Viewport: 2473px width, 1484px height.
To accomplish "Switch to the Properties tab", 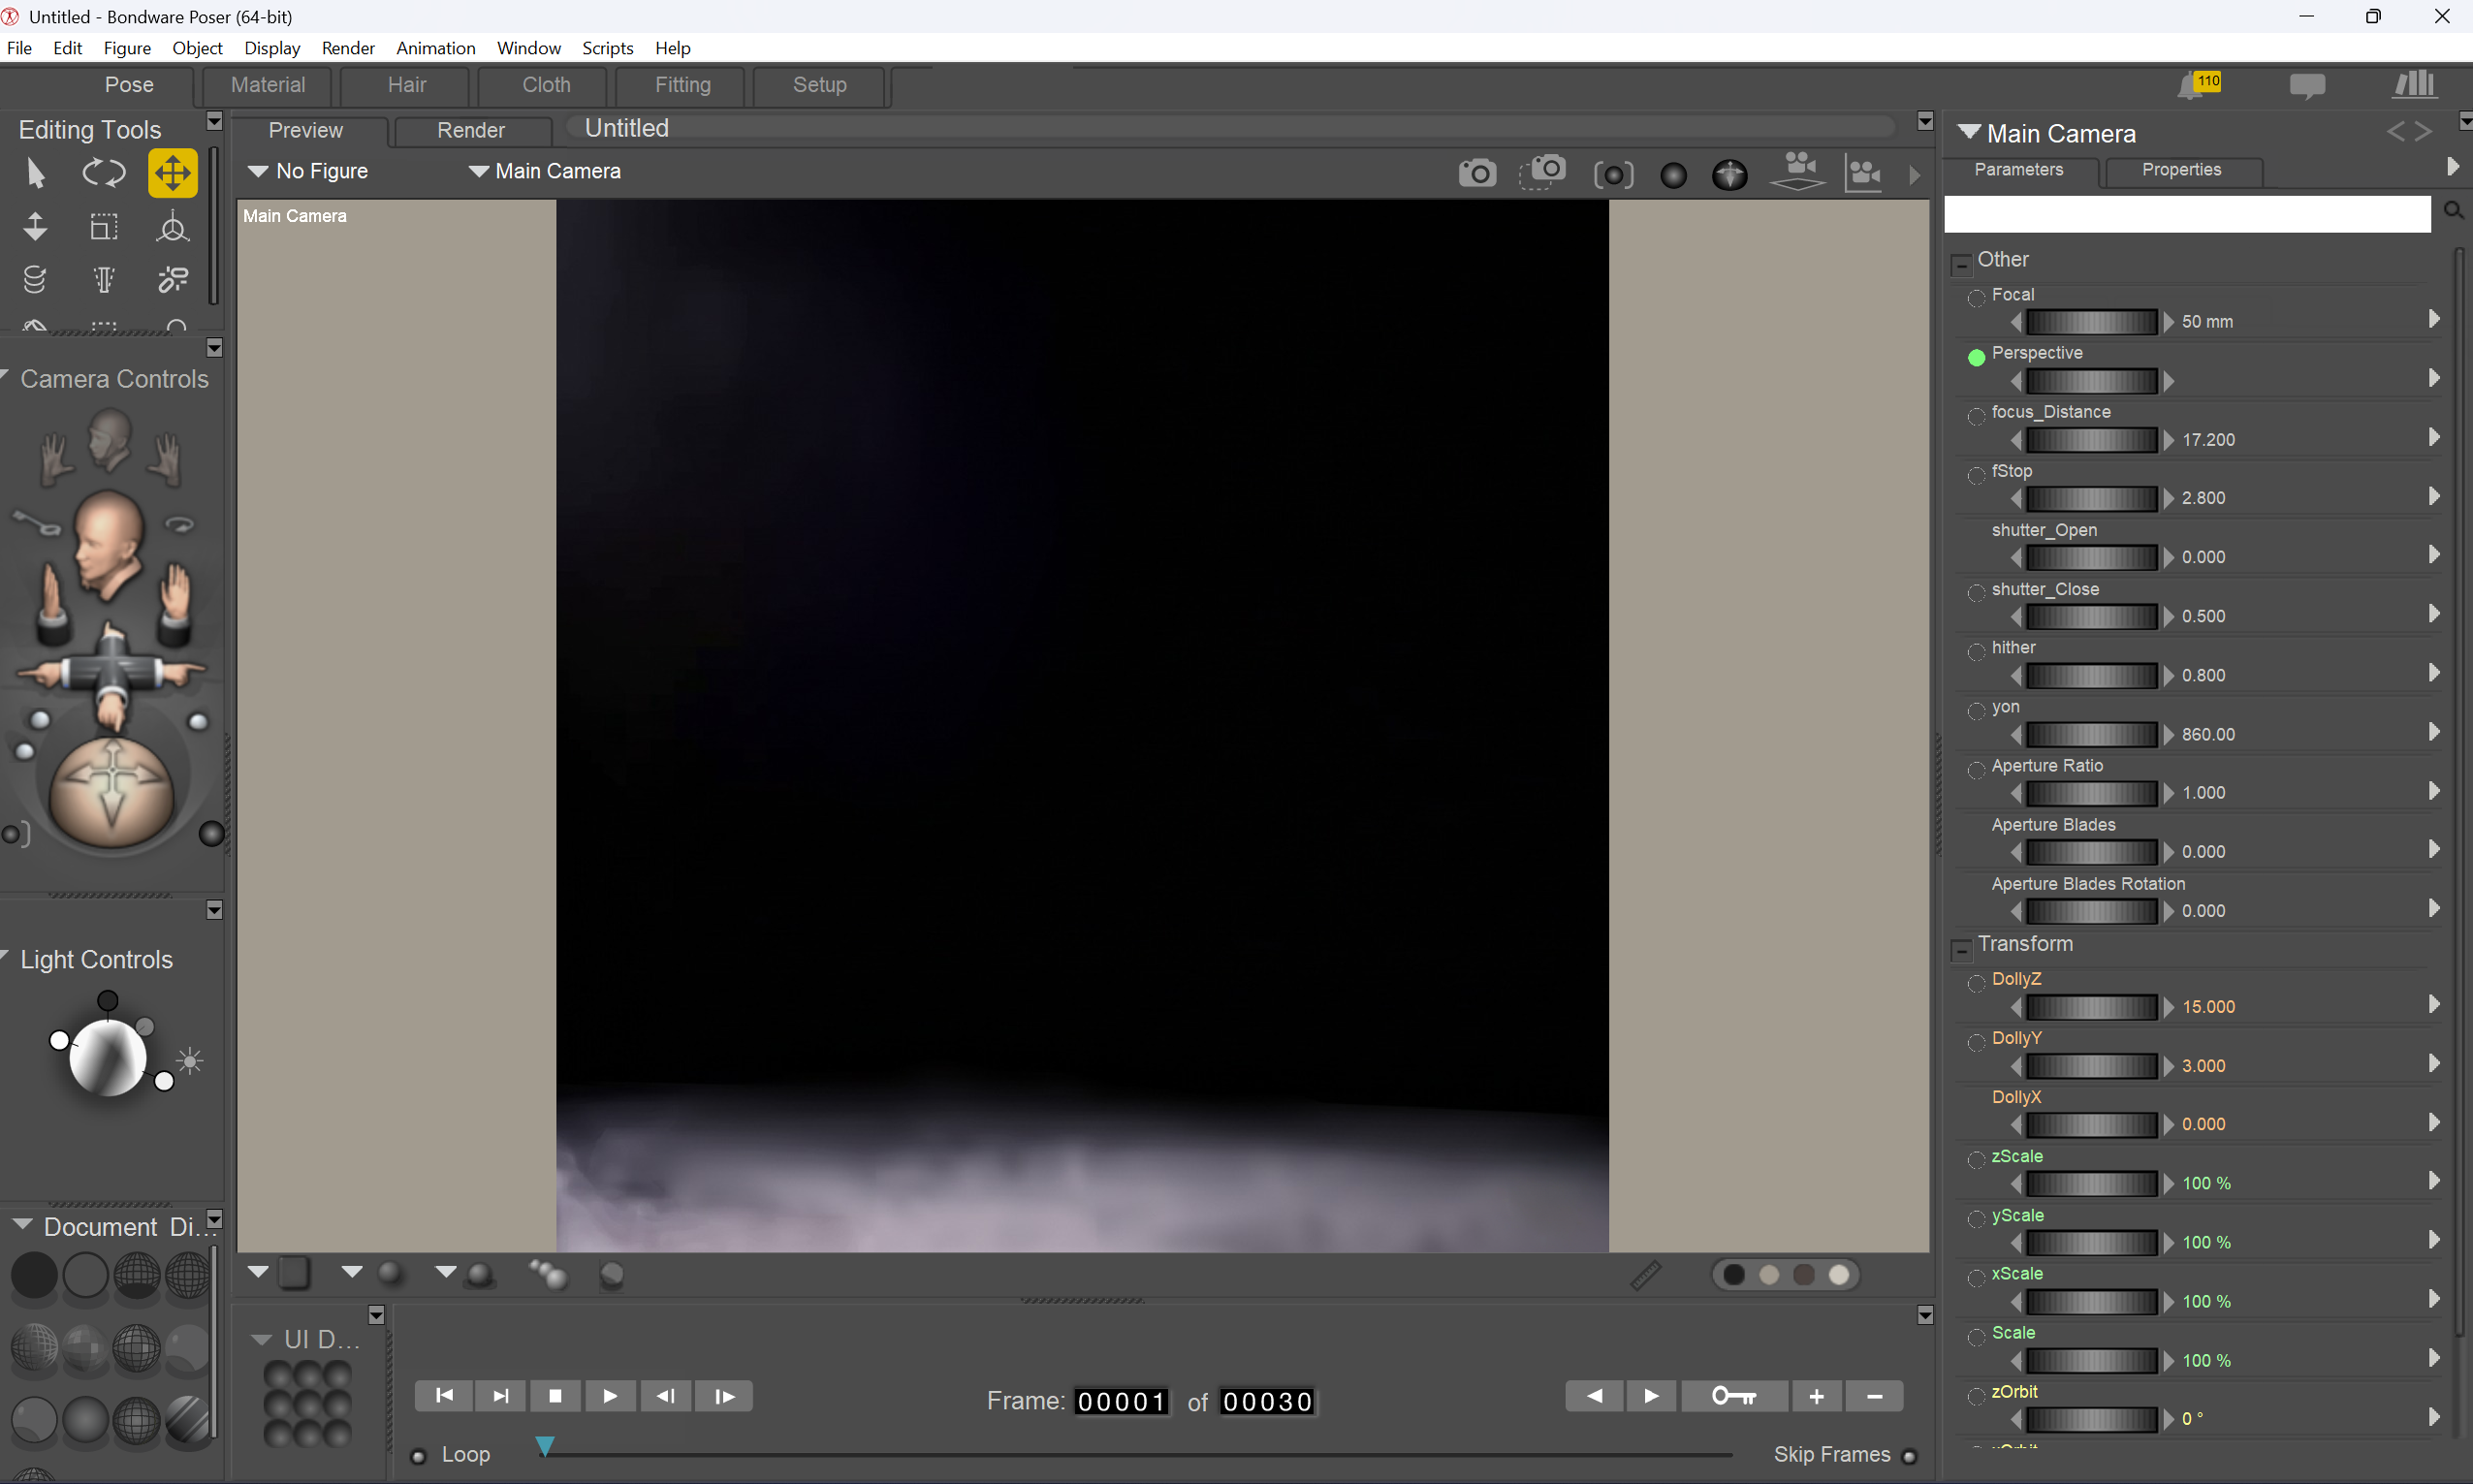I will coord(2181,170).
